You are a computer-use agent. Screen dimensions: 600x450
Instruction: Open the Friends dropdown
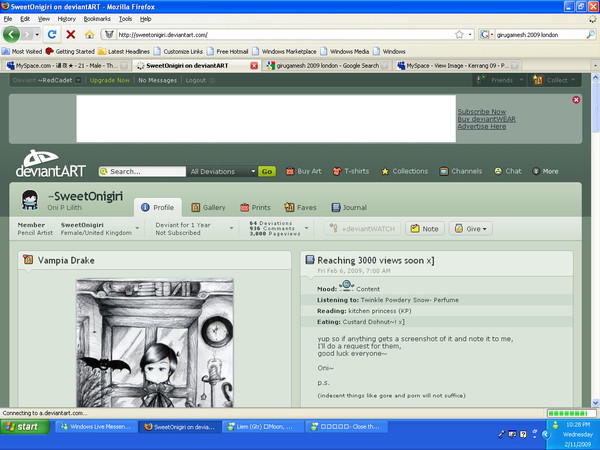tap(500, 80)
